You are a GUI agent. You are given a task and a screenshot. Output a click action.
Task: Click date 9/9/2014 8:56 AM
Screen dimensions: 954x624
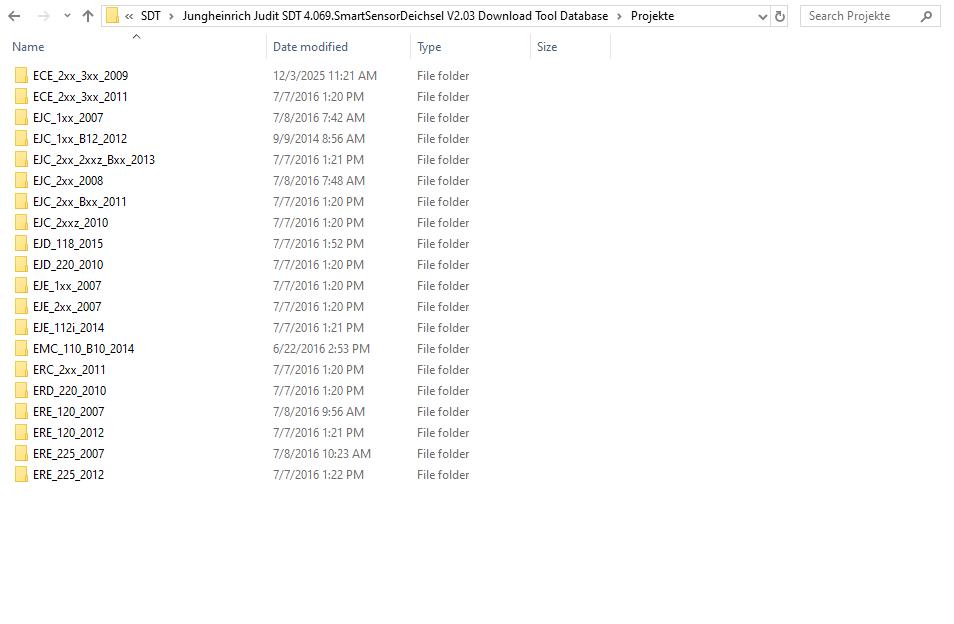[319, 139]
